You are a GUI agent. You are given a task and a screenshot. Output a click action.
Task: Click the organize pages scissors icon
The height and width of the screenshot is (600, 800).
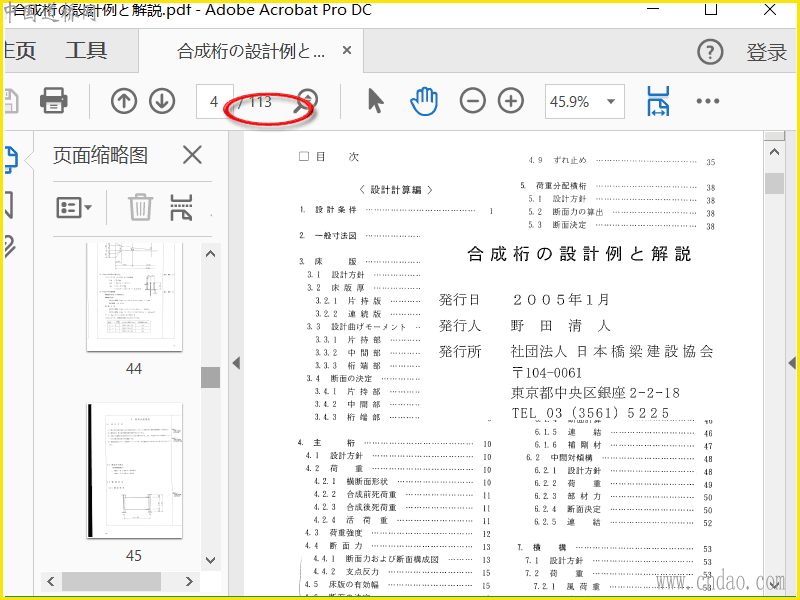181,207
